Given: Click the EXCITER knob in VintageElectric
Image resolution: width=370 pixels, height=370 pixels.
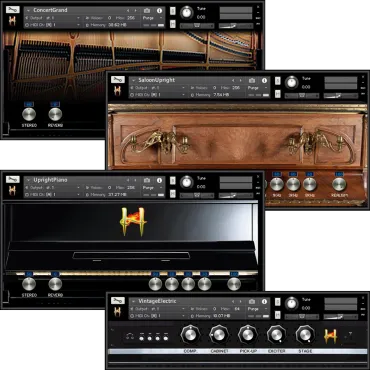Looking at the screenshot, I should point(276,335).
